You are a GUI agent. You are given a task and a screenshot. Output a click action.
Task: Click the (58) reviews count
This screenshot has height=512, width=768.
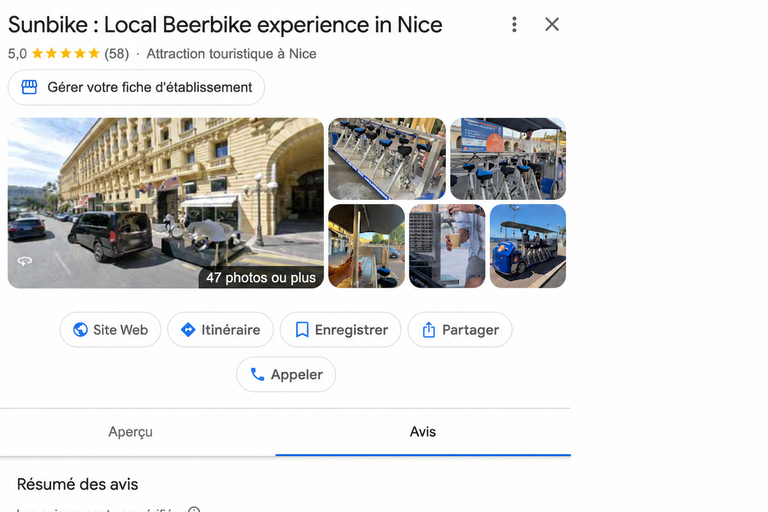[x=117, y=54]
